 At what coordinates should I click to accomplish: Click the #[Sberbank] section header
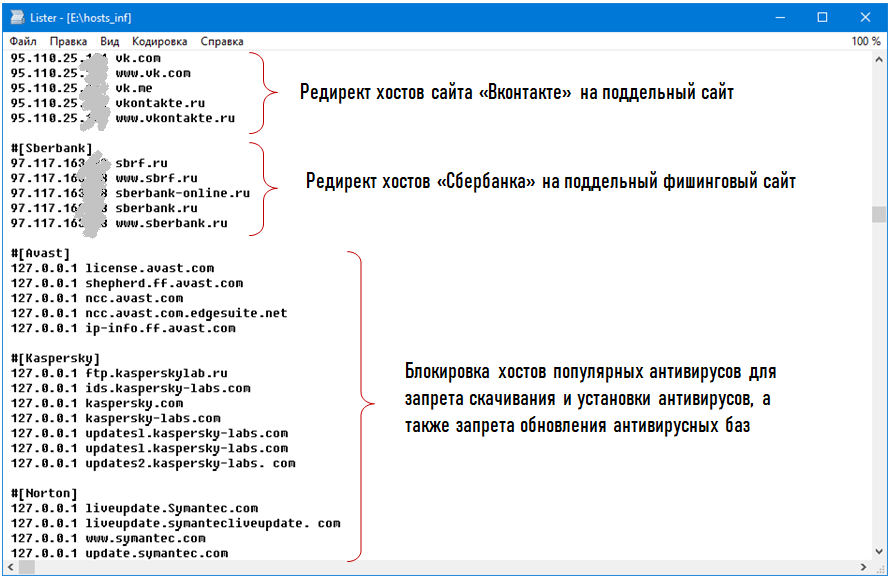click(x=51, y=148)
